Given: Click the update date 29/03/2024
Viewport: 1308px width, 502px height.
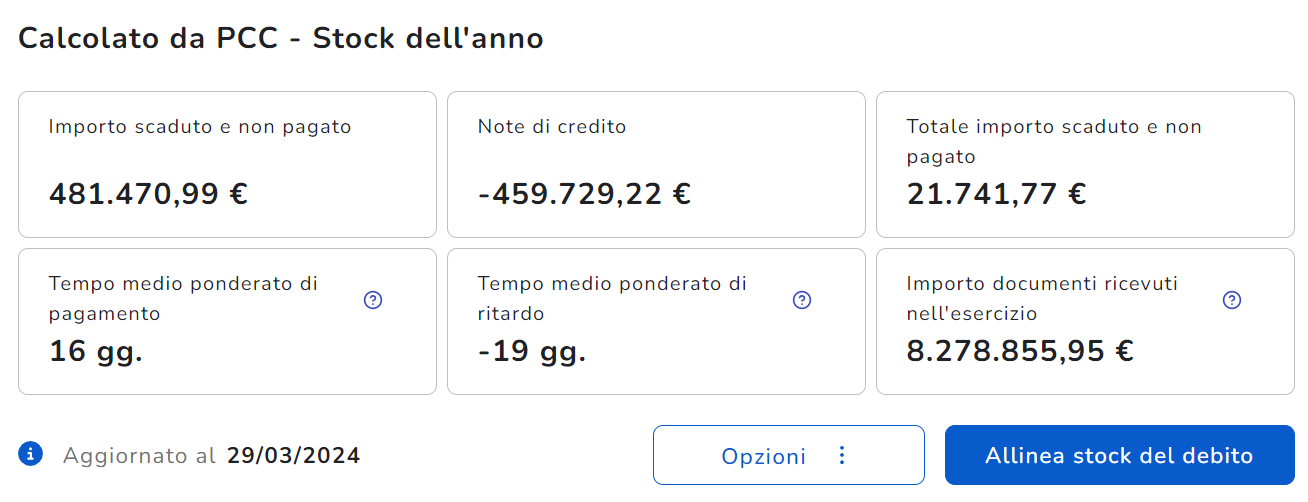Looking at the screenshot, I should (293, 456).
